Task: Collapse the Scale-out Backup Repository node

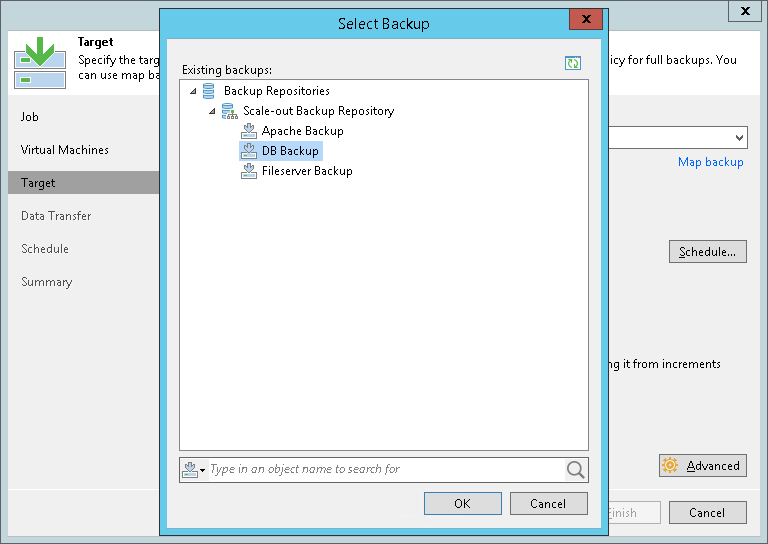Action: (x=212, y=111)
